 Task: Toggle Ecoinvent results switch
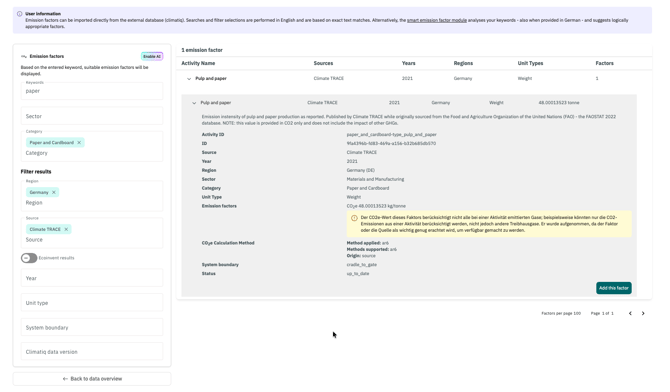tap(29, 258)
